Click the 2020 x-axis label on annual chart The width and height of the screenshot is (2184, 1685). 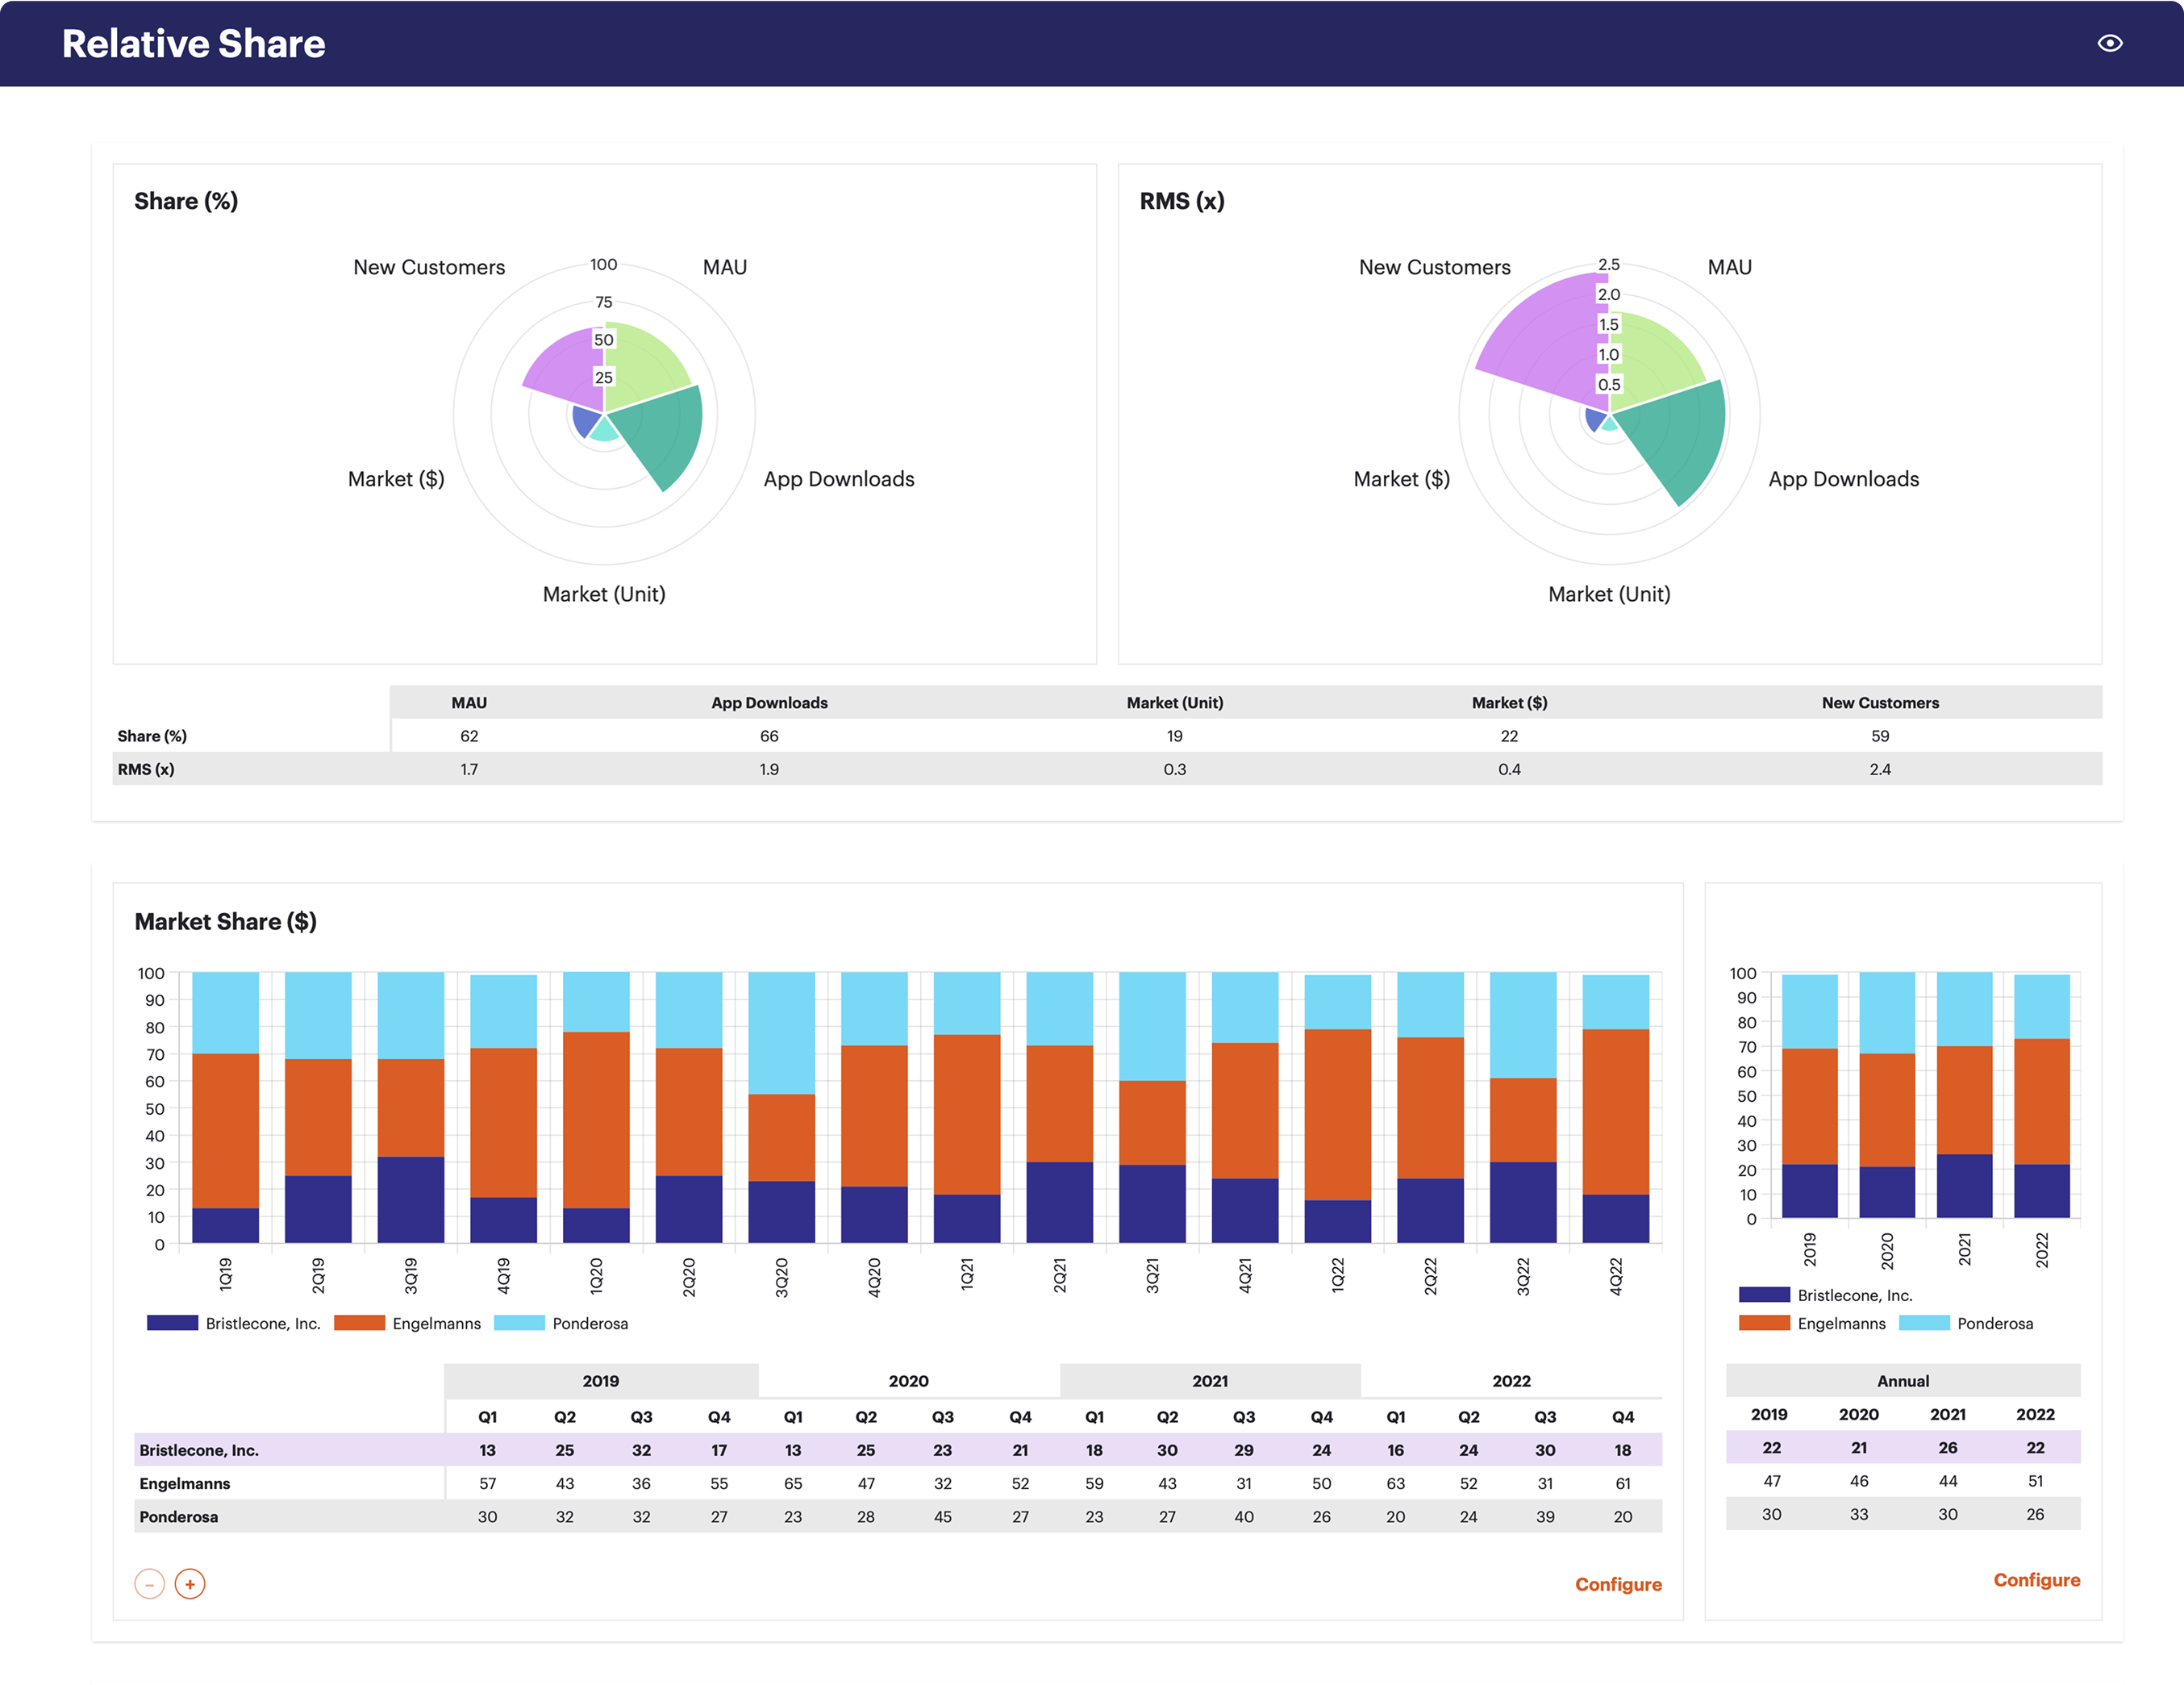coord(1886,1250)
